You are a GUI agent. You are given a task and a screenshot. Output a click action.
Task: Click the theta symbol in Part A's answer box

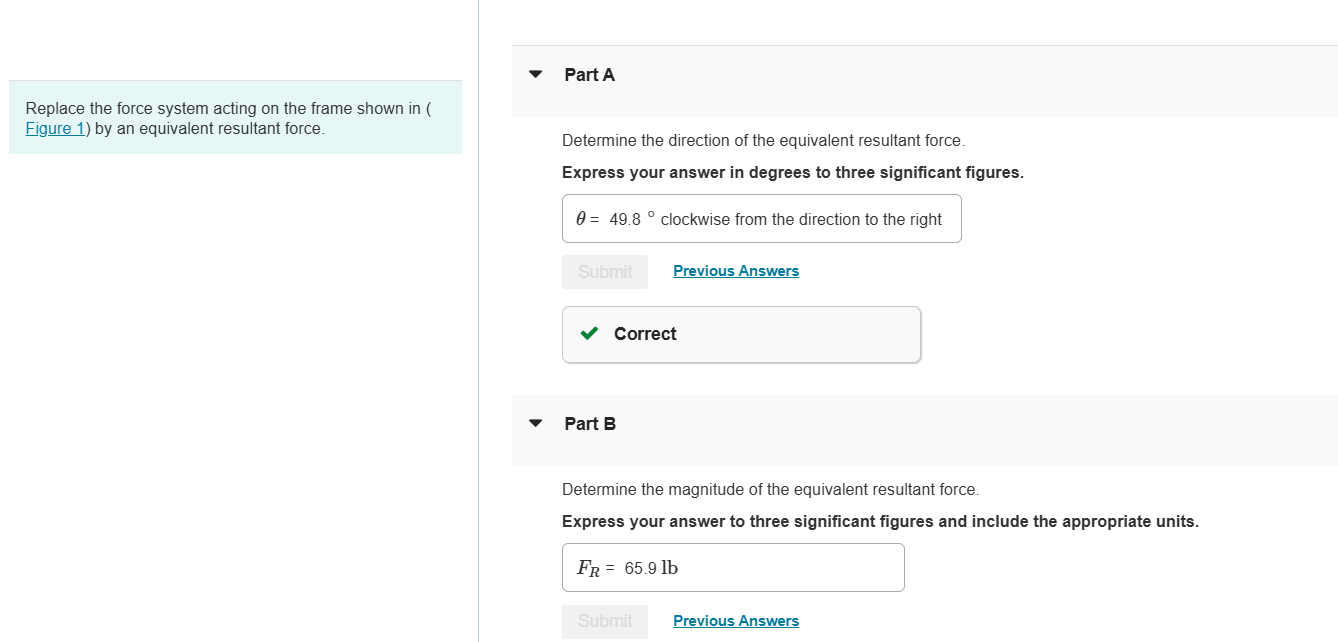tap(580, 218)
